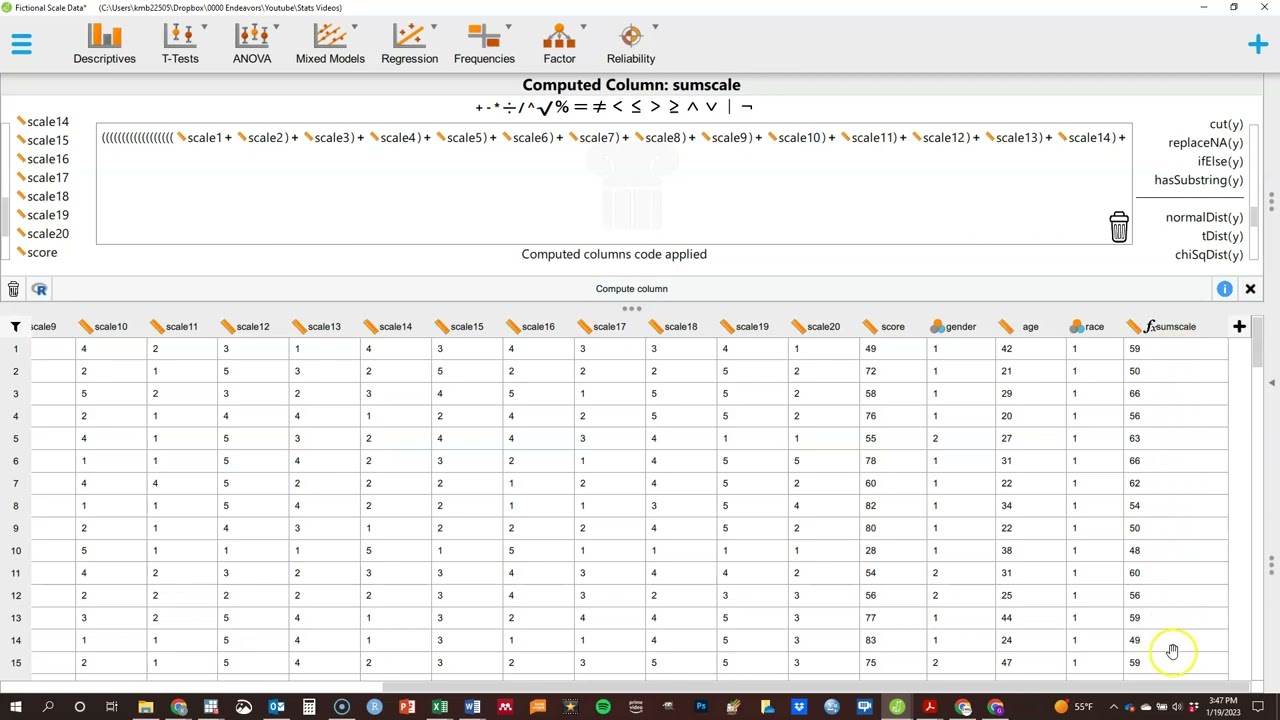
Task: Open the data filter funnel icon
Action: [15, 327]
